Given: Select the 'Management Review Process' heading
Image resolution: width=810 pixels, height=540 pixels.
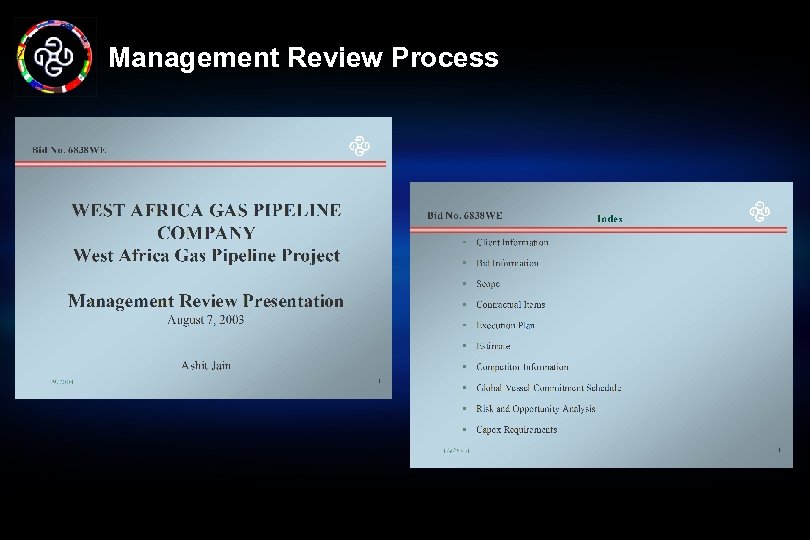Looking at the screenshot, I should point(303,57).
